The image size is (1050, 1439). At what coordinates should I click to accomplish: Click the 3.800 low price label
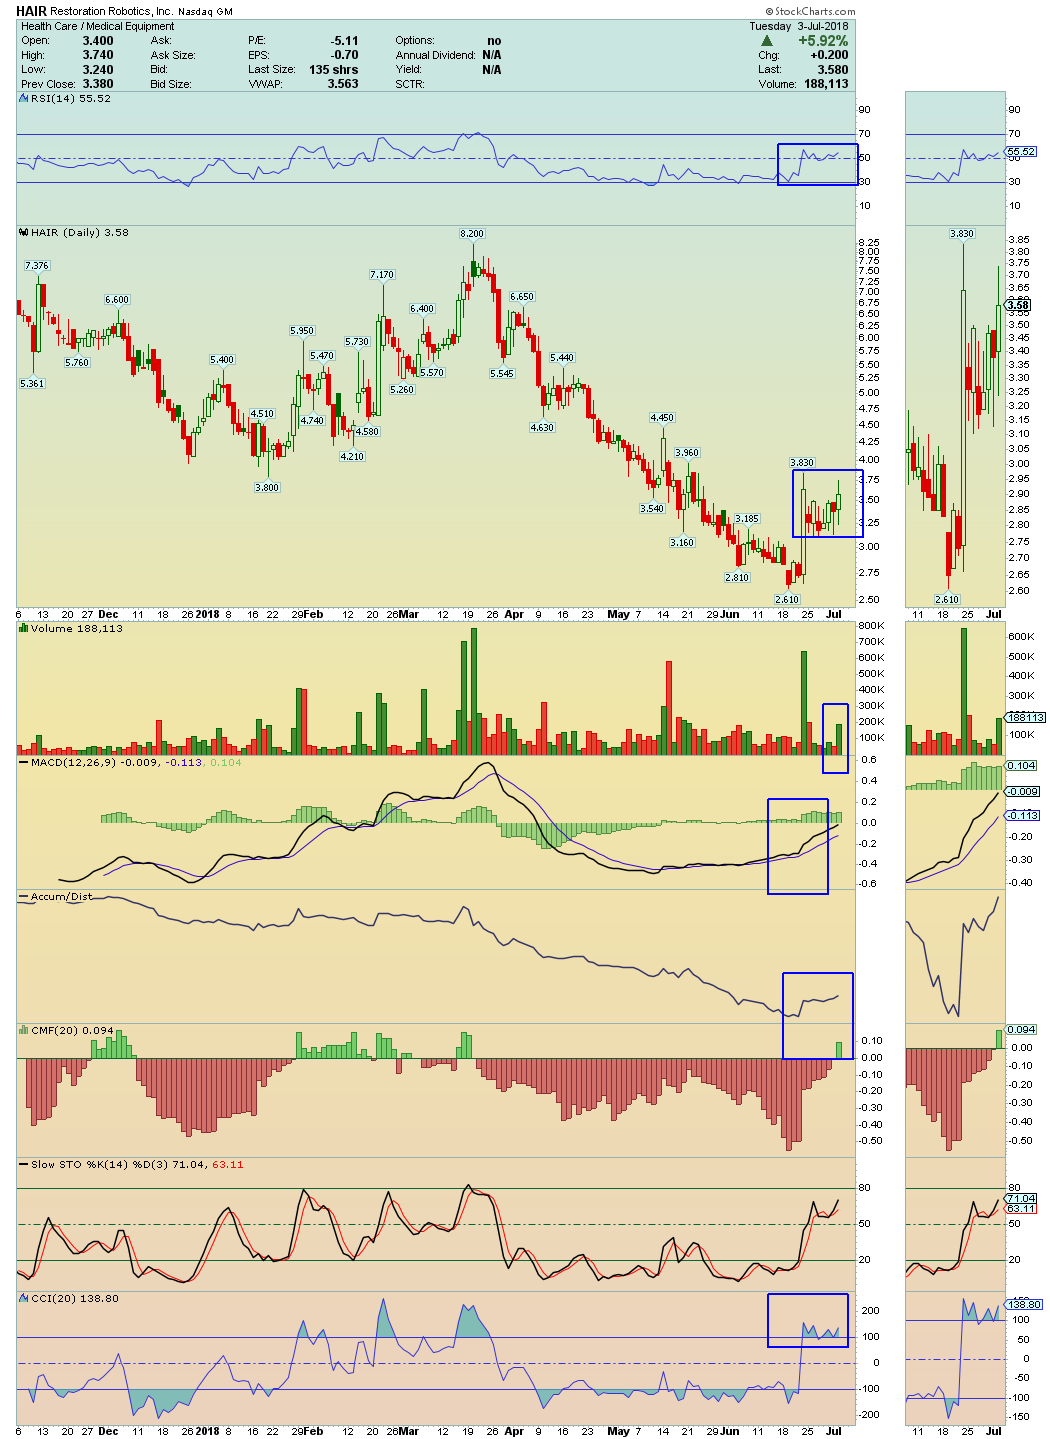pos(267,488)
